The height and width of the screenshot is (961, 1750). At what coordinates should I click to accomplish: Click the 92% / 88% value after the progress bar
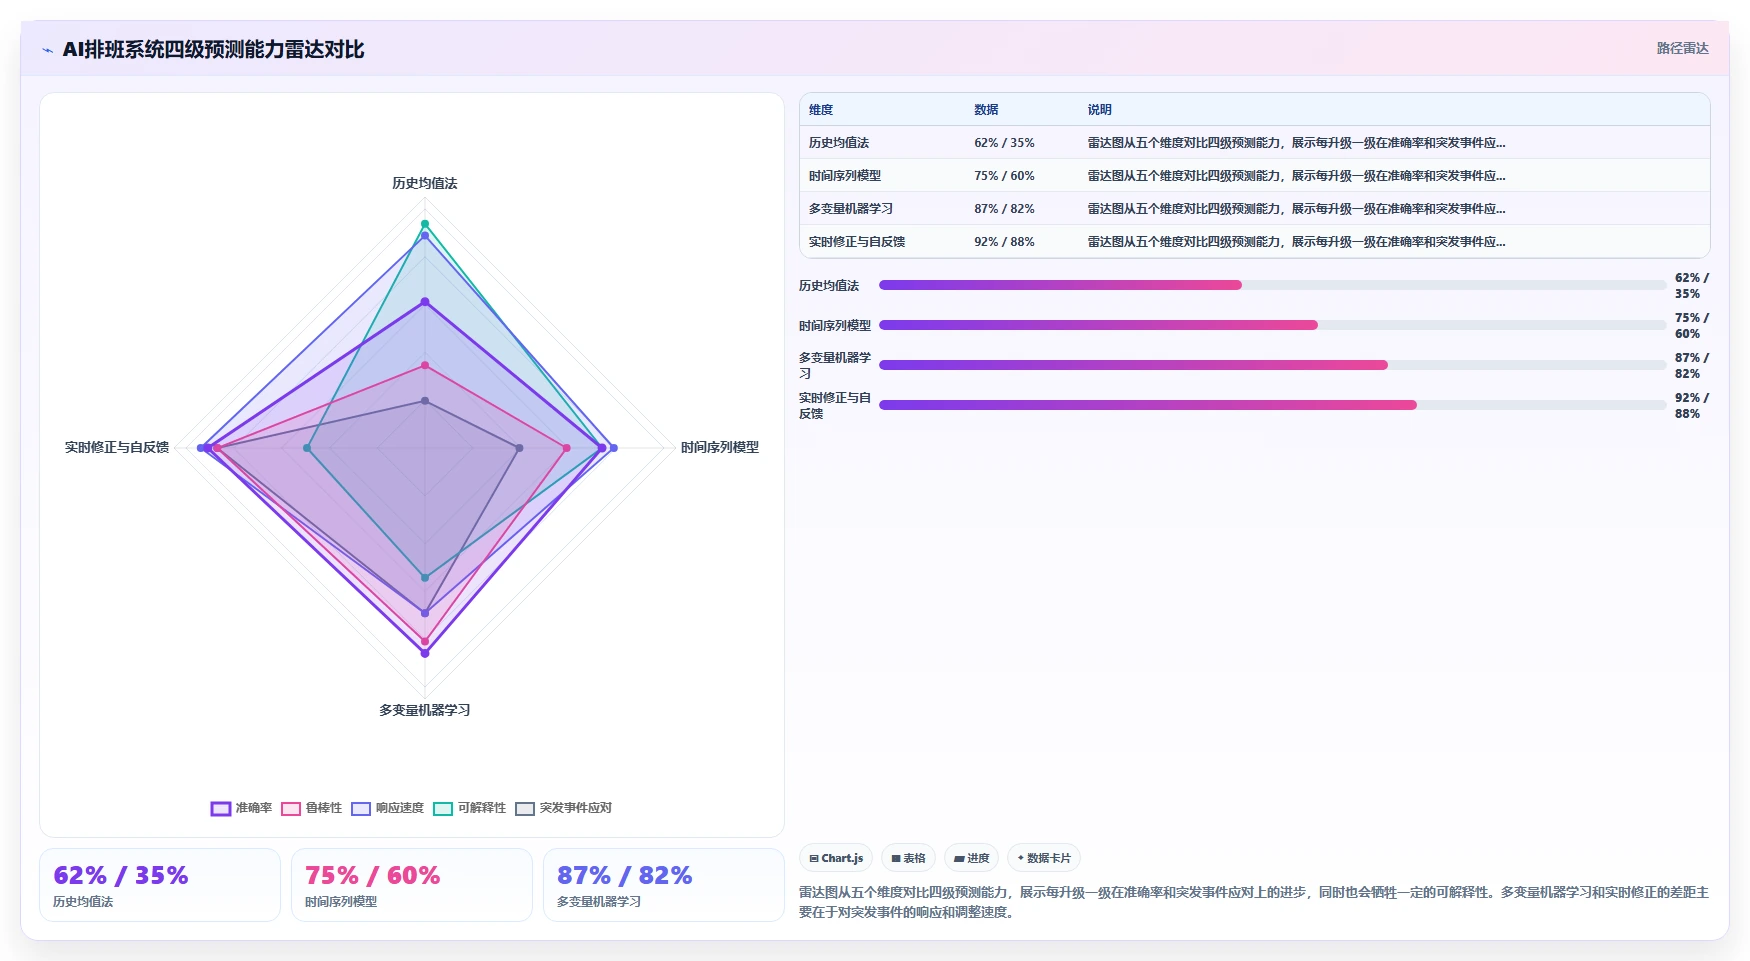(x=1692, y=405)
